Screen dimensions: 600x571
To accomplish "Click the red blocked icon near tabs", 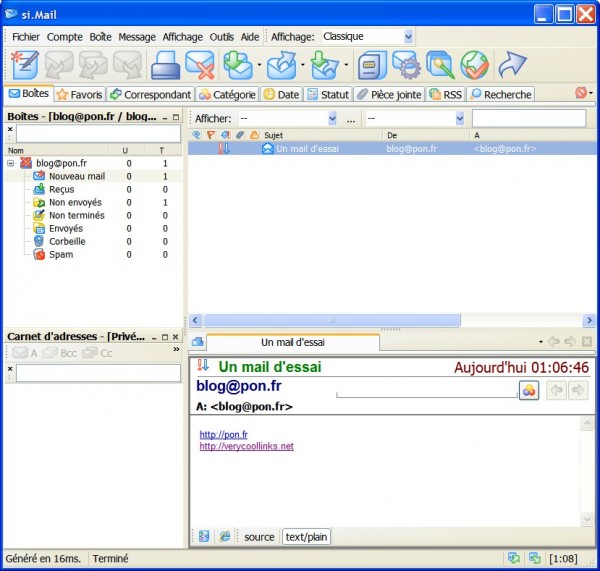I will (x=580, y=93).
